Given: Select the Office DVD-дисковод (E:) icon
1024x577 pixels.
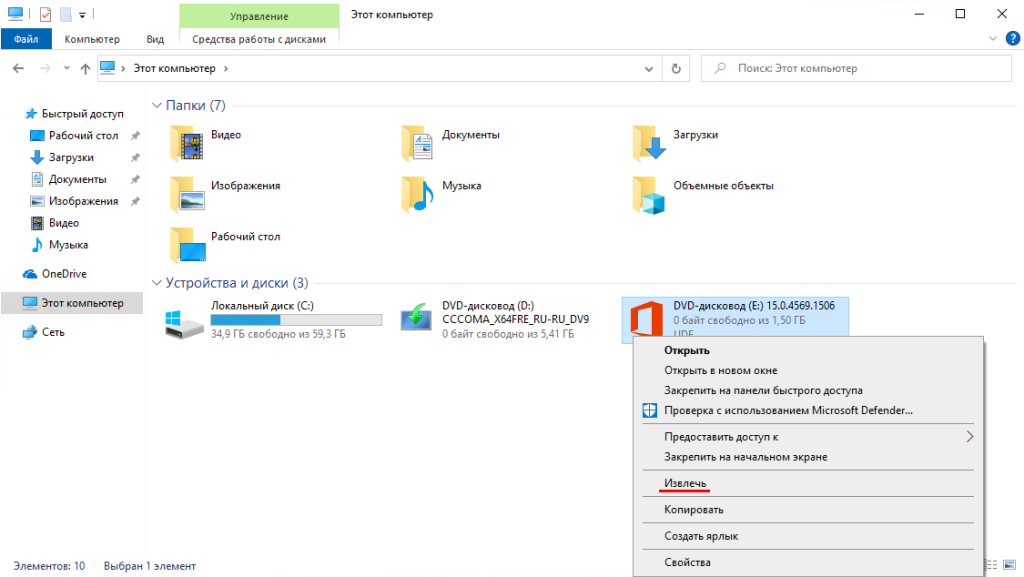Looking at the screenshot, I should (x=647, y=319).
